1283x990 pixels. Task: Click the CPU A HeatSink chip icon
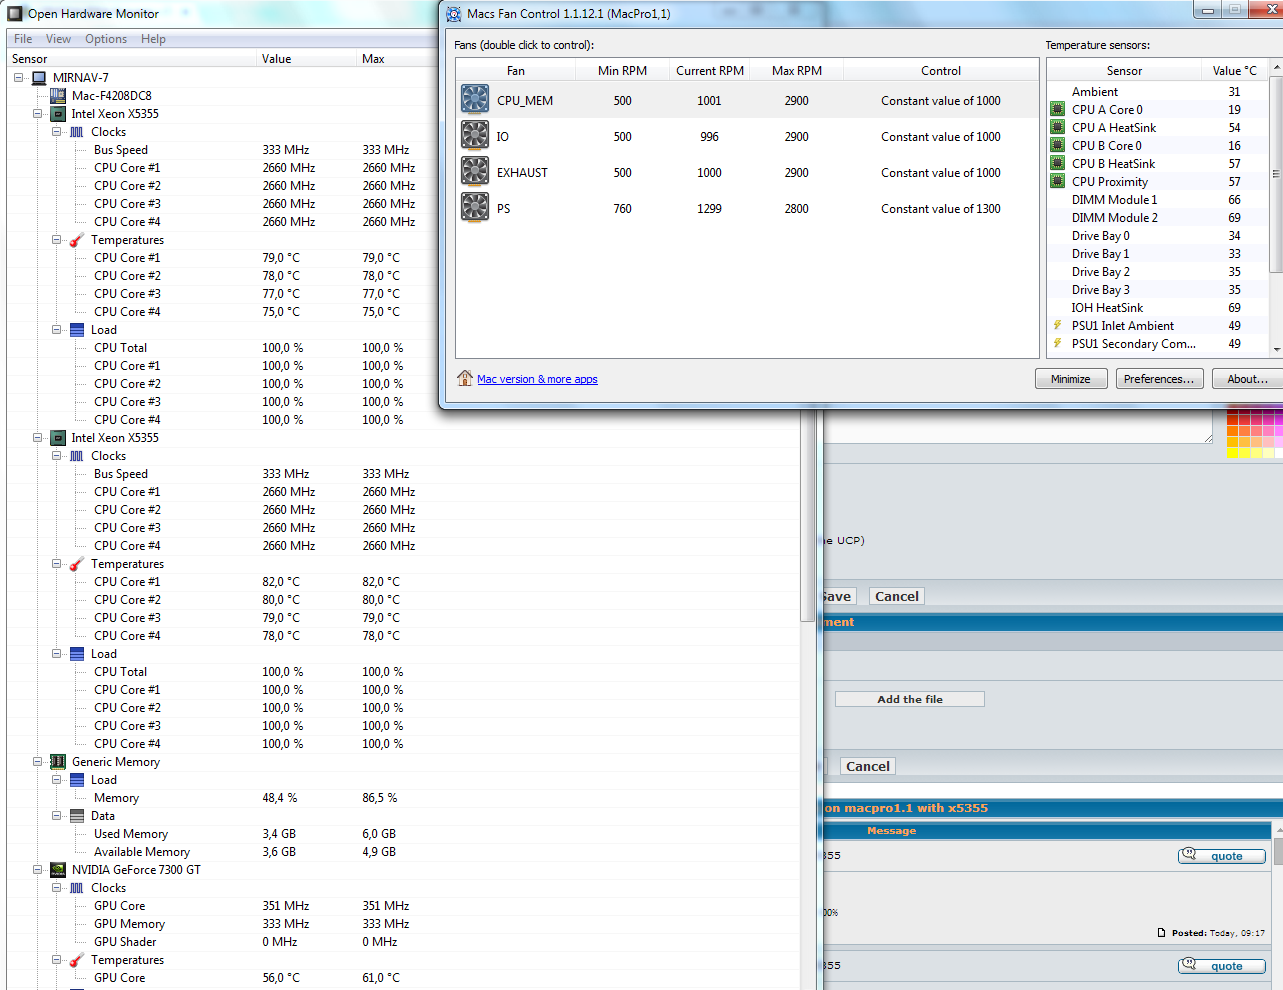1058,128
